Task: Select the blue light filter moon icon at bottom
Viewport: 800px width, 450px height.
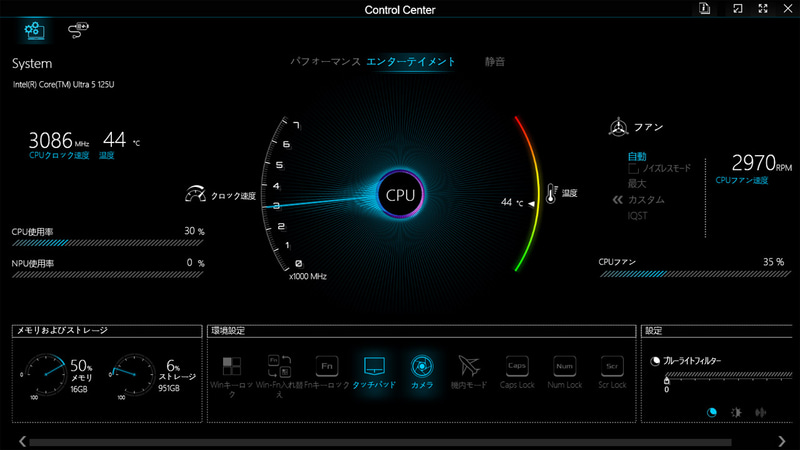Action: coord(712,412)
